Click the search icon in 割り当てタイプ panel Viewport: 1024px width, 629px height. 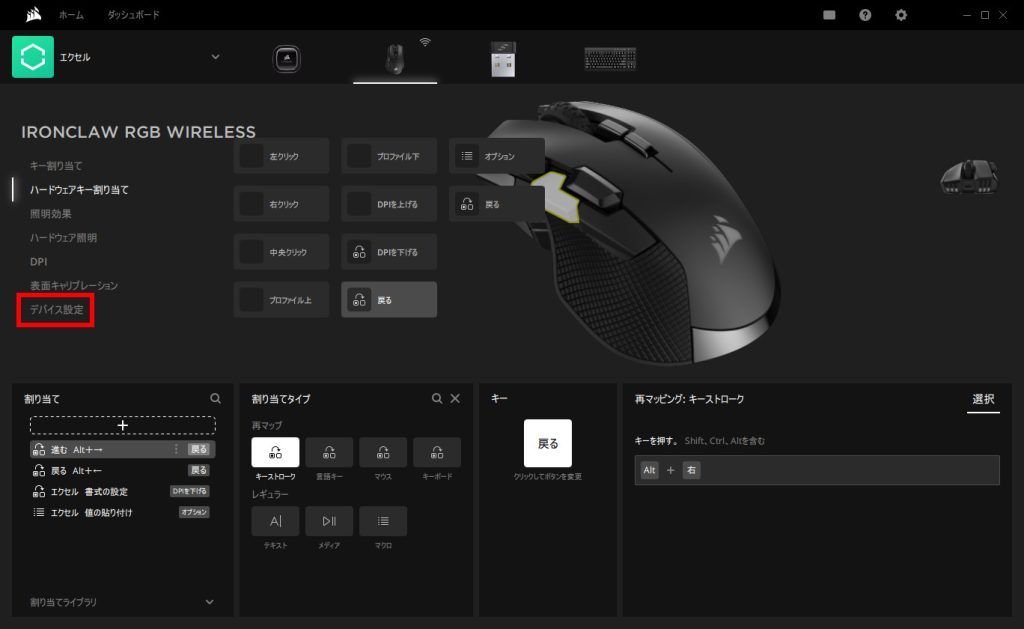click(x=437, y=398)
